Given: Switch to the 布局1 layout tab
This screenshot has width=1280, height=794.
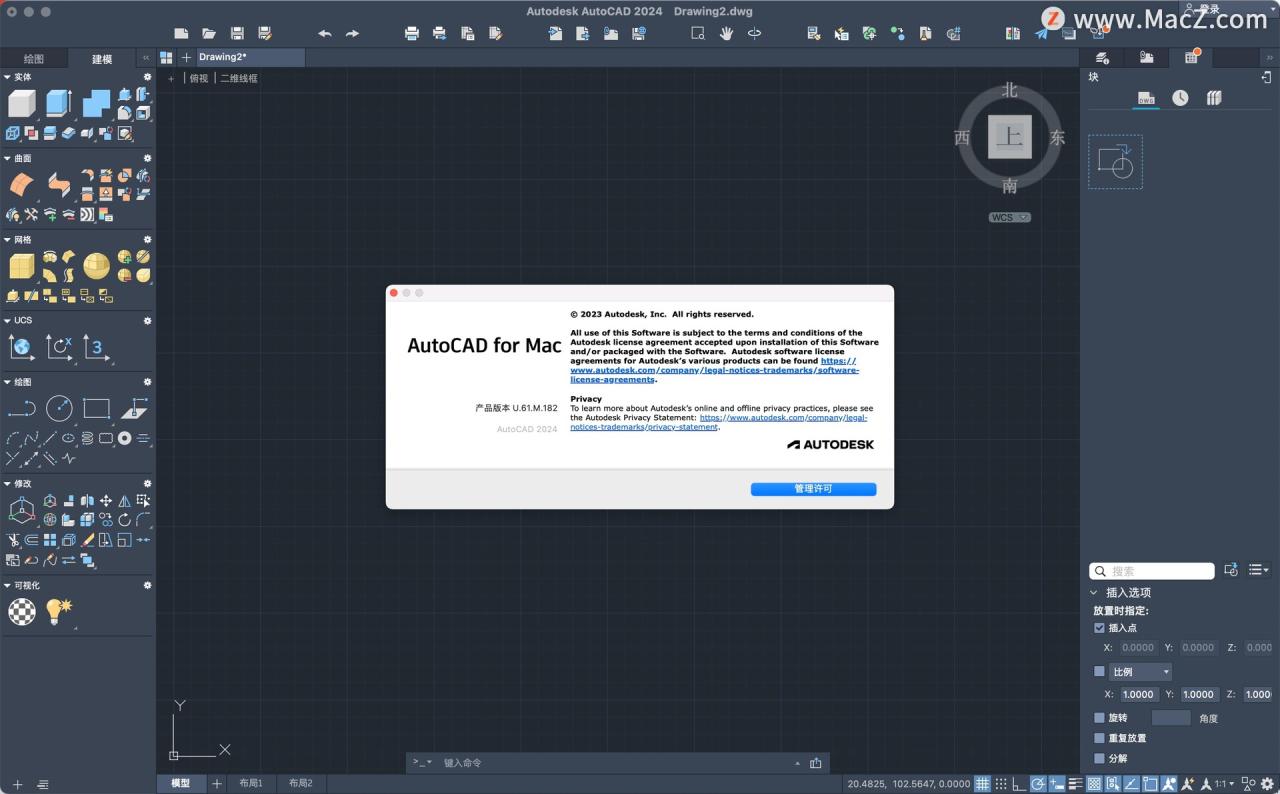Looking at the screenshot, I should [251, 783].
